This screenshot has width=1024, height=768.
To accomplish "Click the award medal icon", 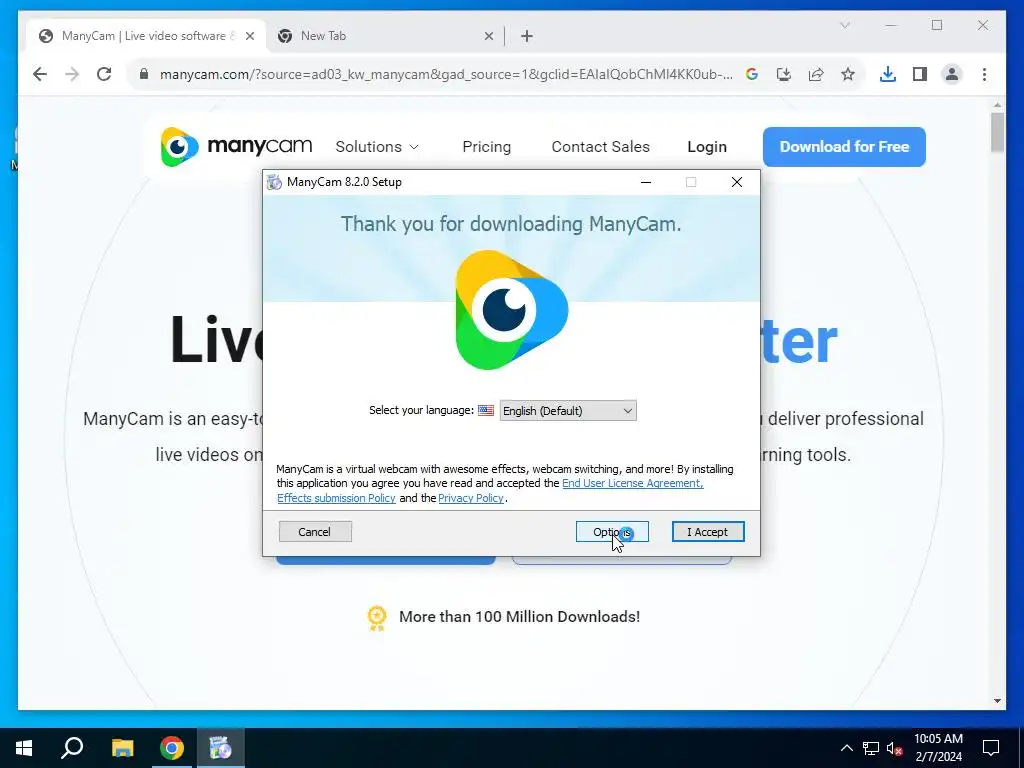I will pyautogui.click(x=377, y=618).
